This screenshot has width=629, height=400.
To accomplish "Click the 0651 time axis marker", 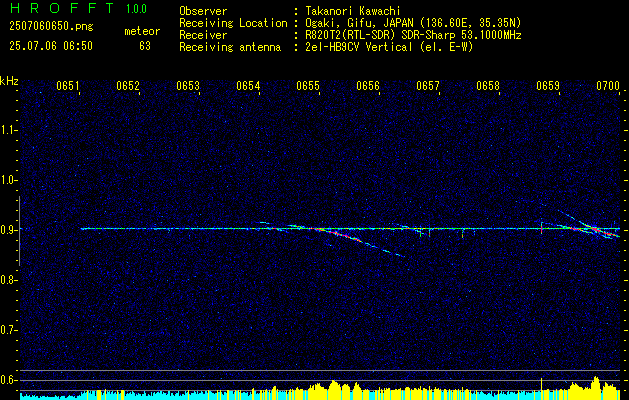I will click(68, 85).
